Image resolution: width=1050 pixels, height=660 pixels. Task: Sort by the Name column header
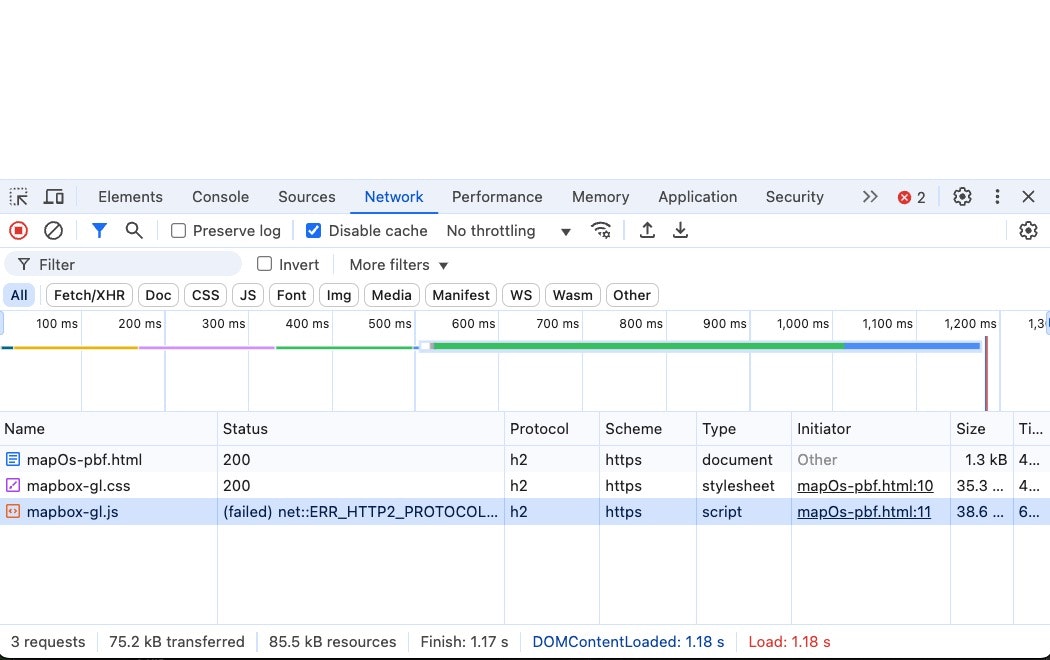point(108,429)
